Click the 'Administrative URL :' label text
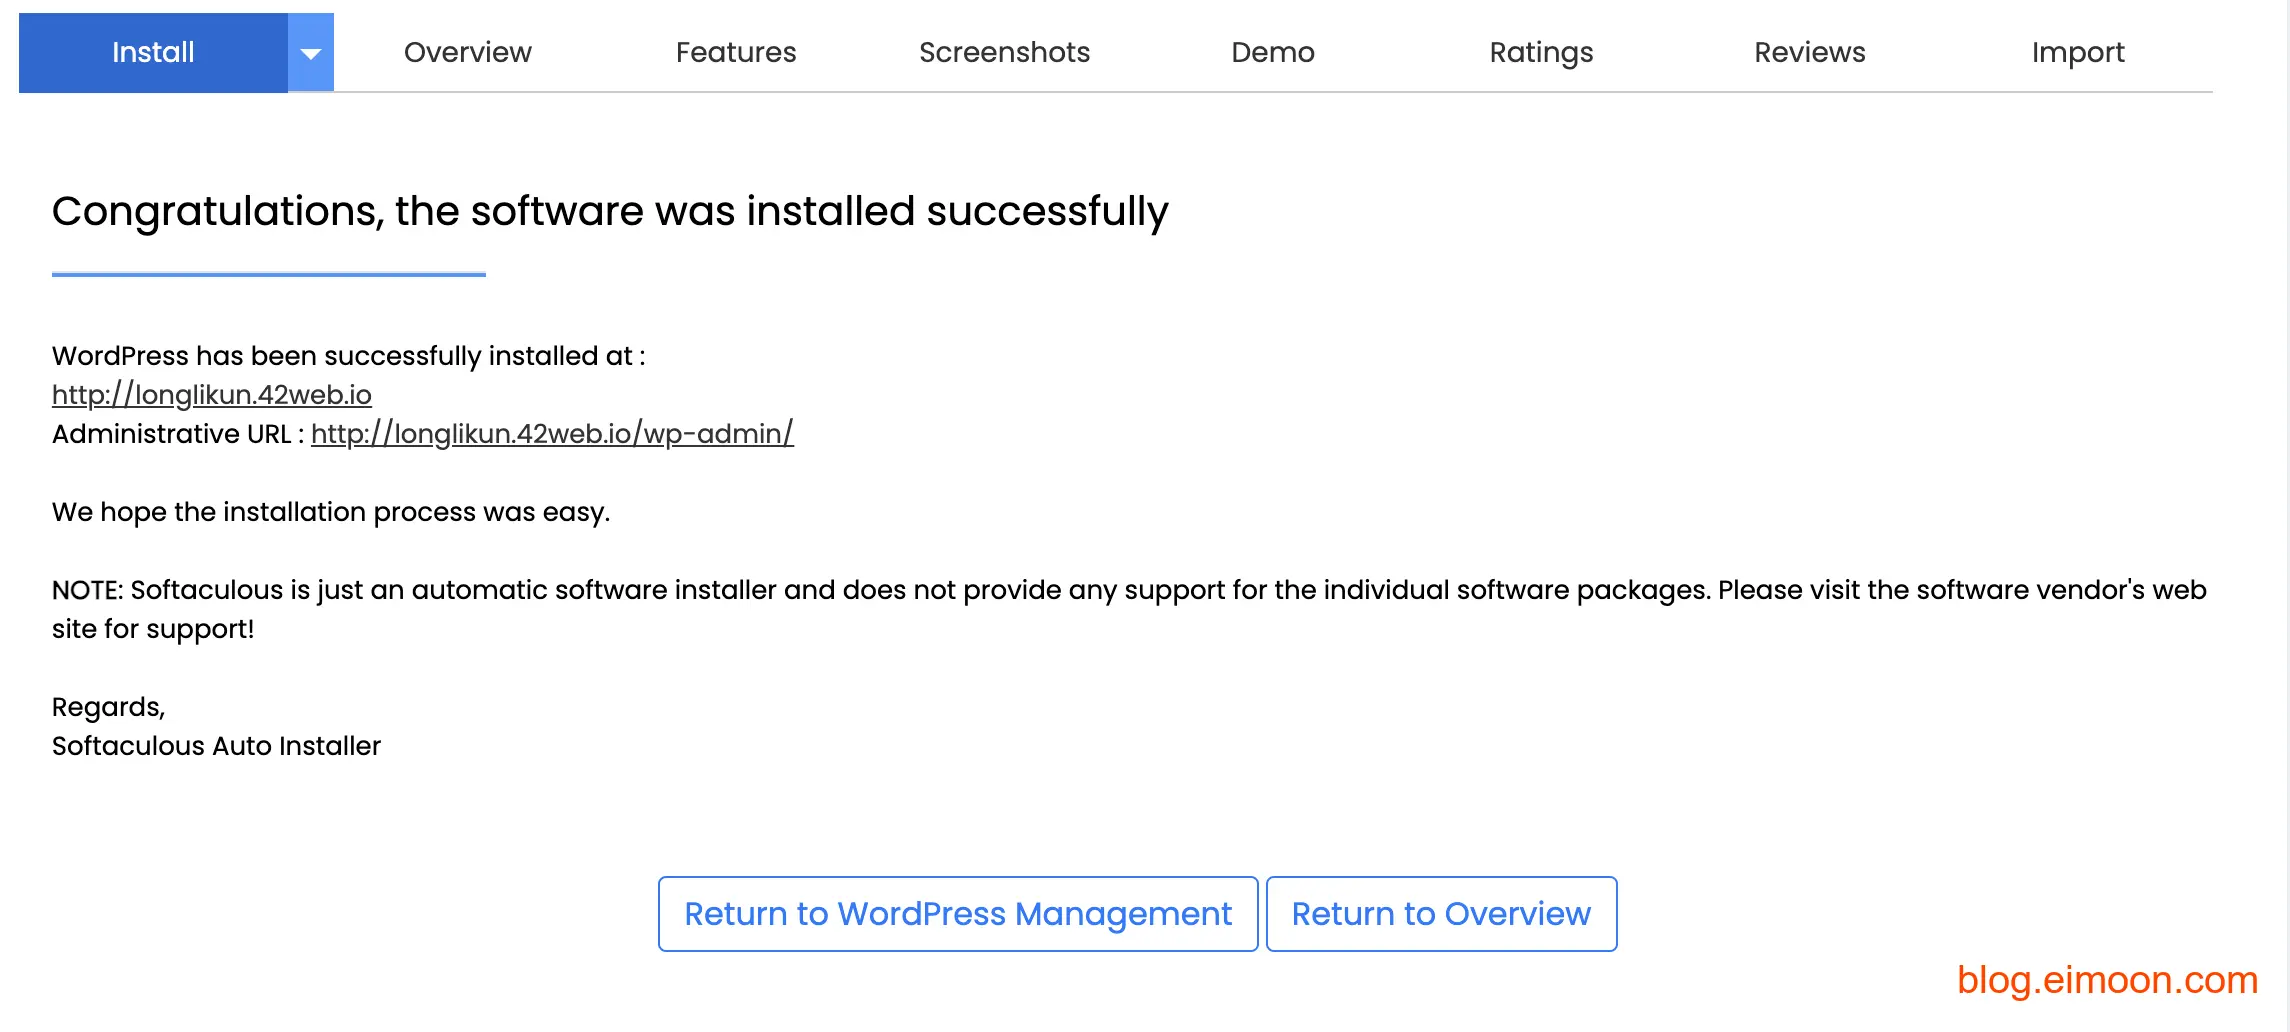 tap(178, 434)
